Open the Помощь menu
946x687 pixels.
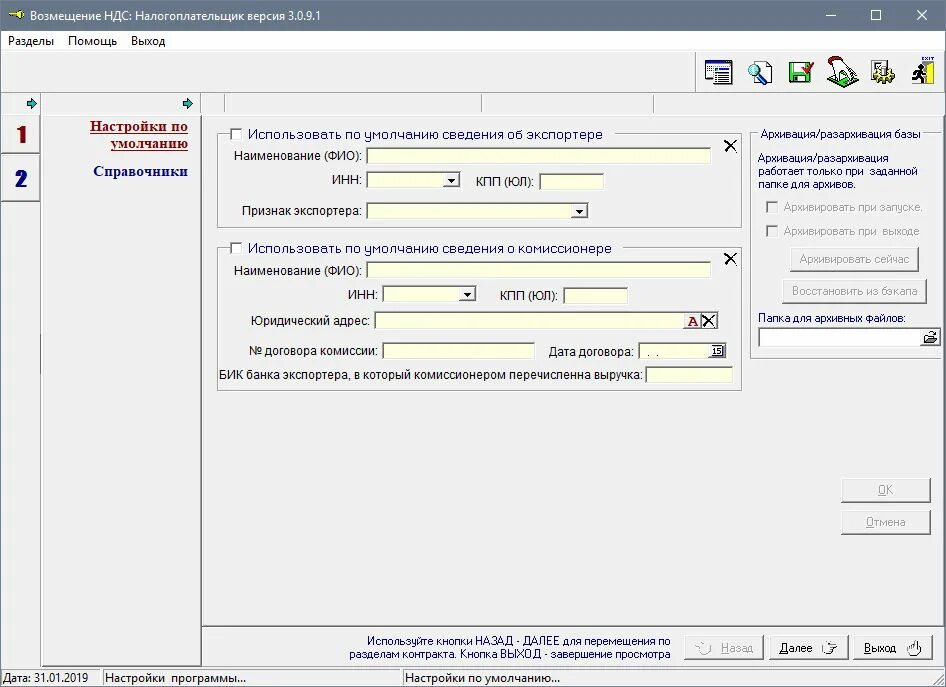pyautogui.click(x=92, y=41)
